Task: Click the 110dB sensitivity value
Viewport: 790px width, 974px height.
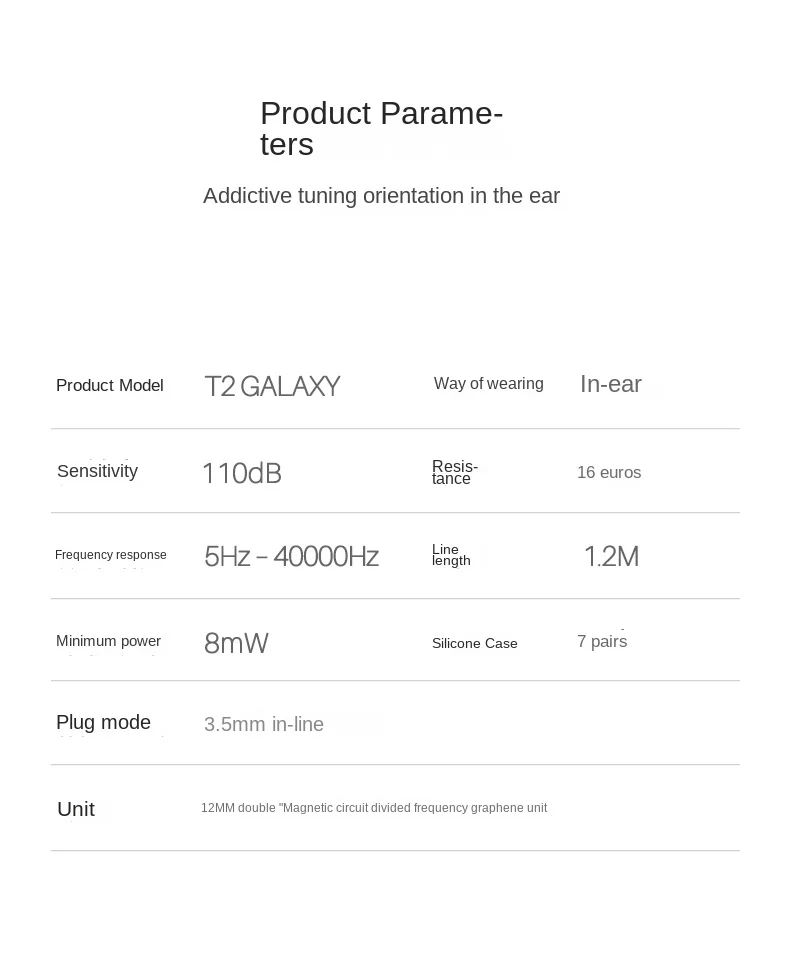Action: click(242, 473)
